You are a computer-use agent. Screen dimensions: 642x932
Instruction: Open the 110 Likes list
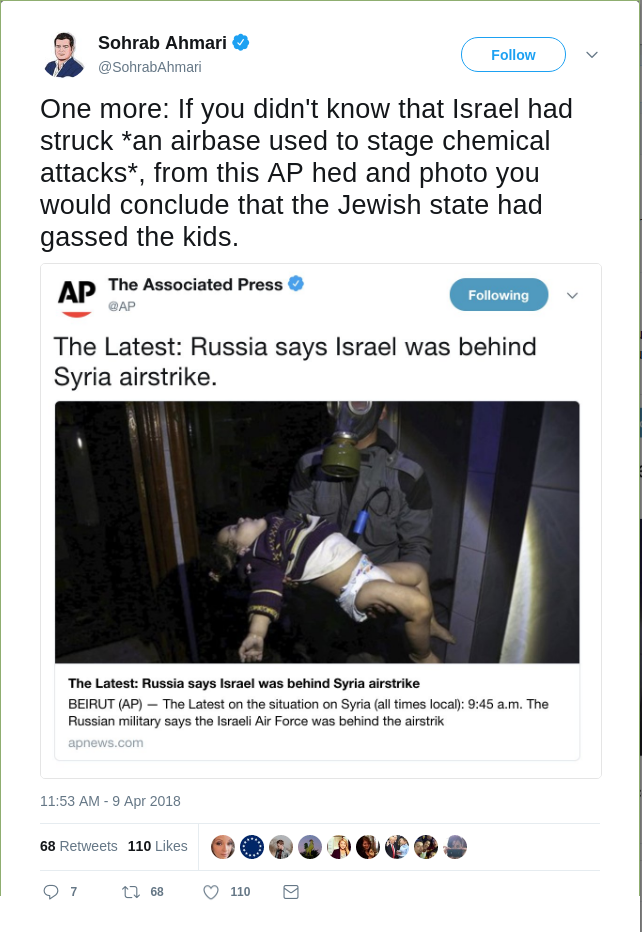[158, 846]
